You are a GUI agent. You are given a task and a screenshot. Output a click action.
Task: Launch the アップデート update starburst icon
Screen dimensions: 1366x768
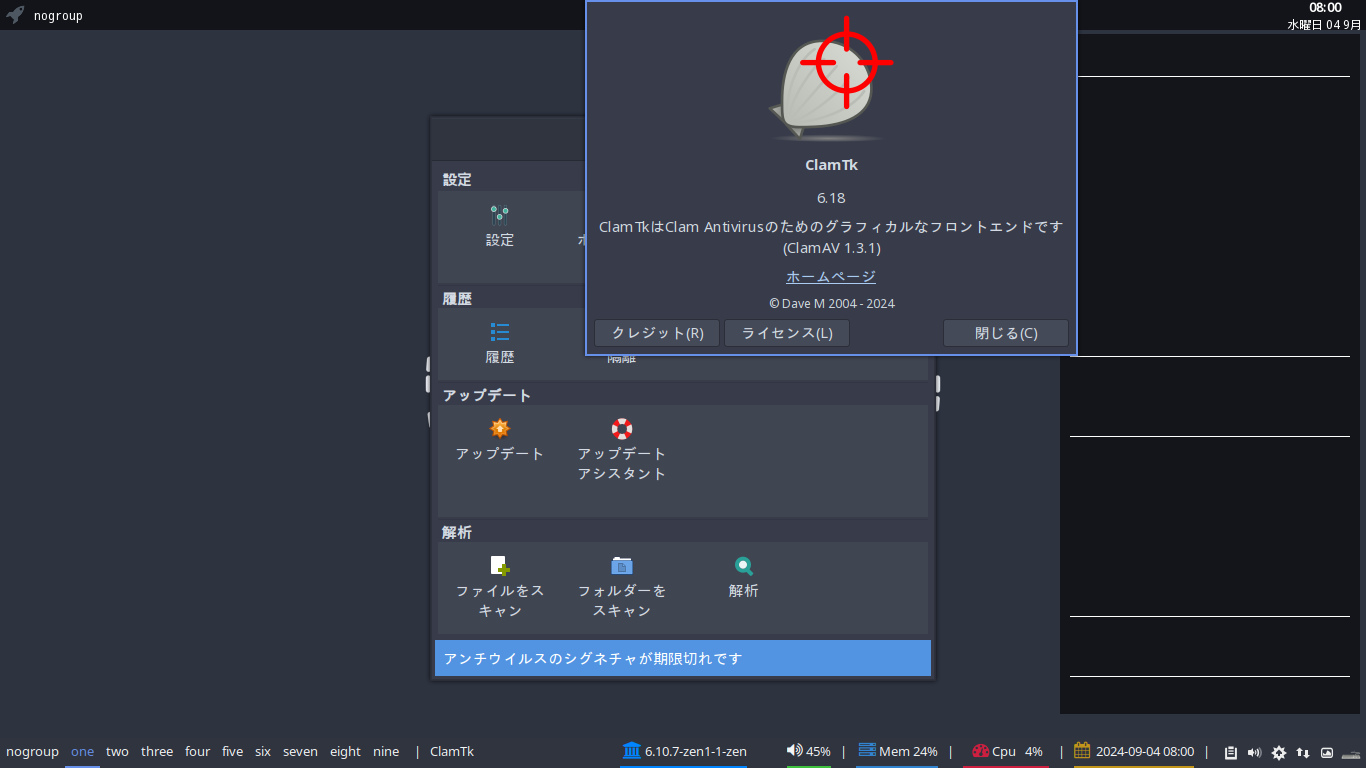500,428
